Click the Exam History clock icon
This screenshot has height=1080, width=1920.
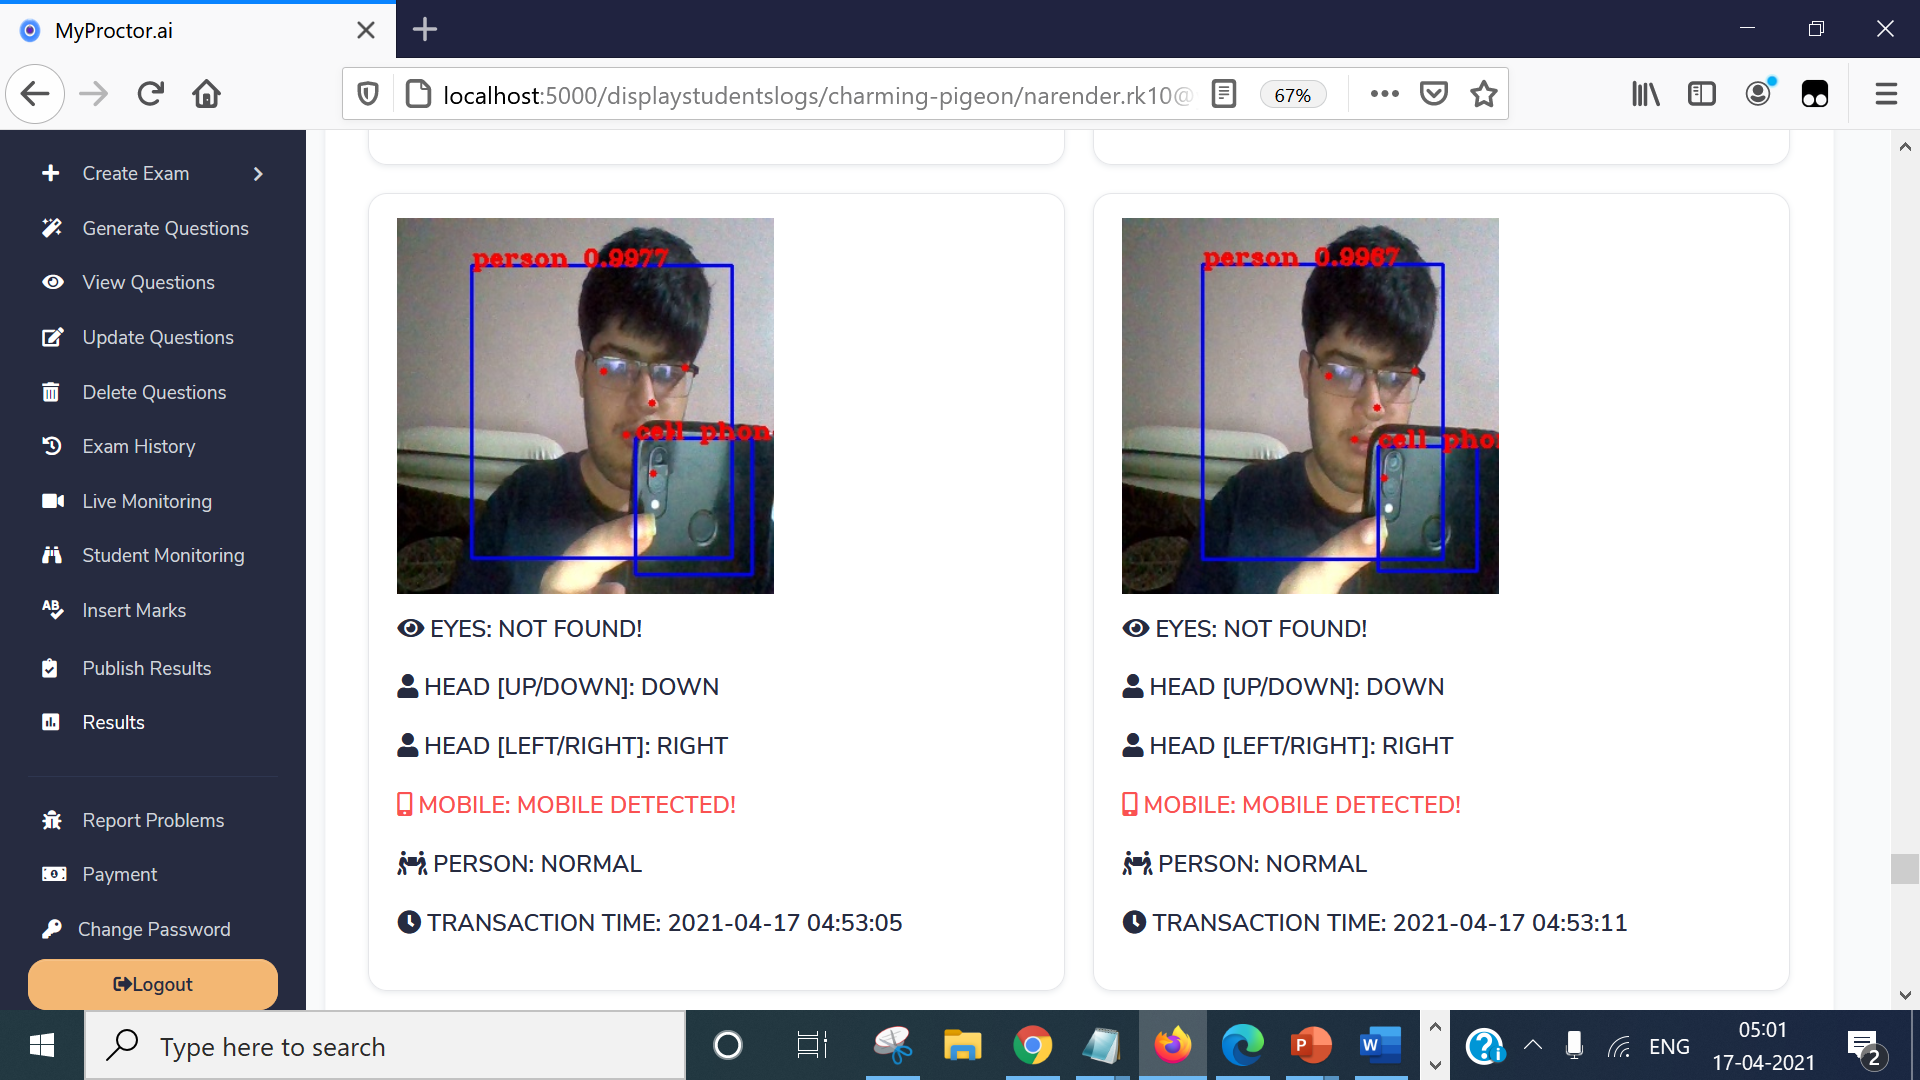[52, 446]
